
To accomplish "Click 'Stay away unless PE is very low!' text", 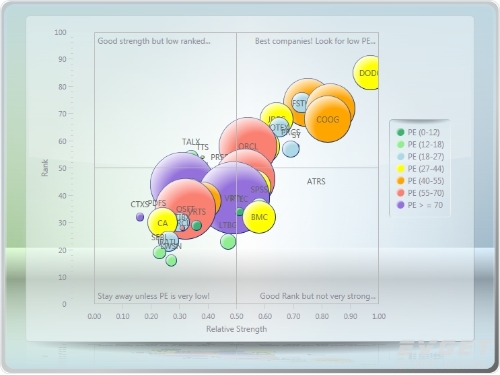I will click(153, 296).
